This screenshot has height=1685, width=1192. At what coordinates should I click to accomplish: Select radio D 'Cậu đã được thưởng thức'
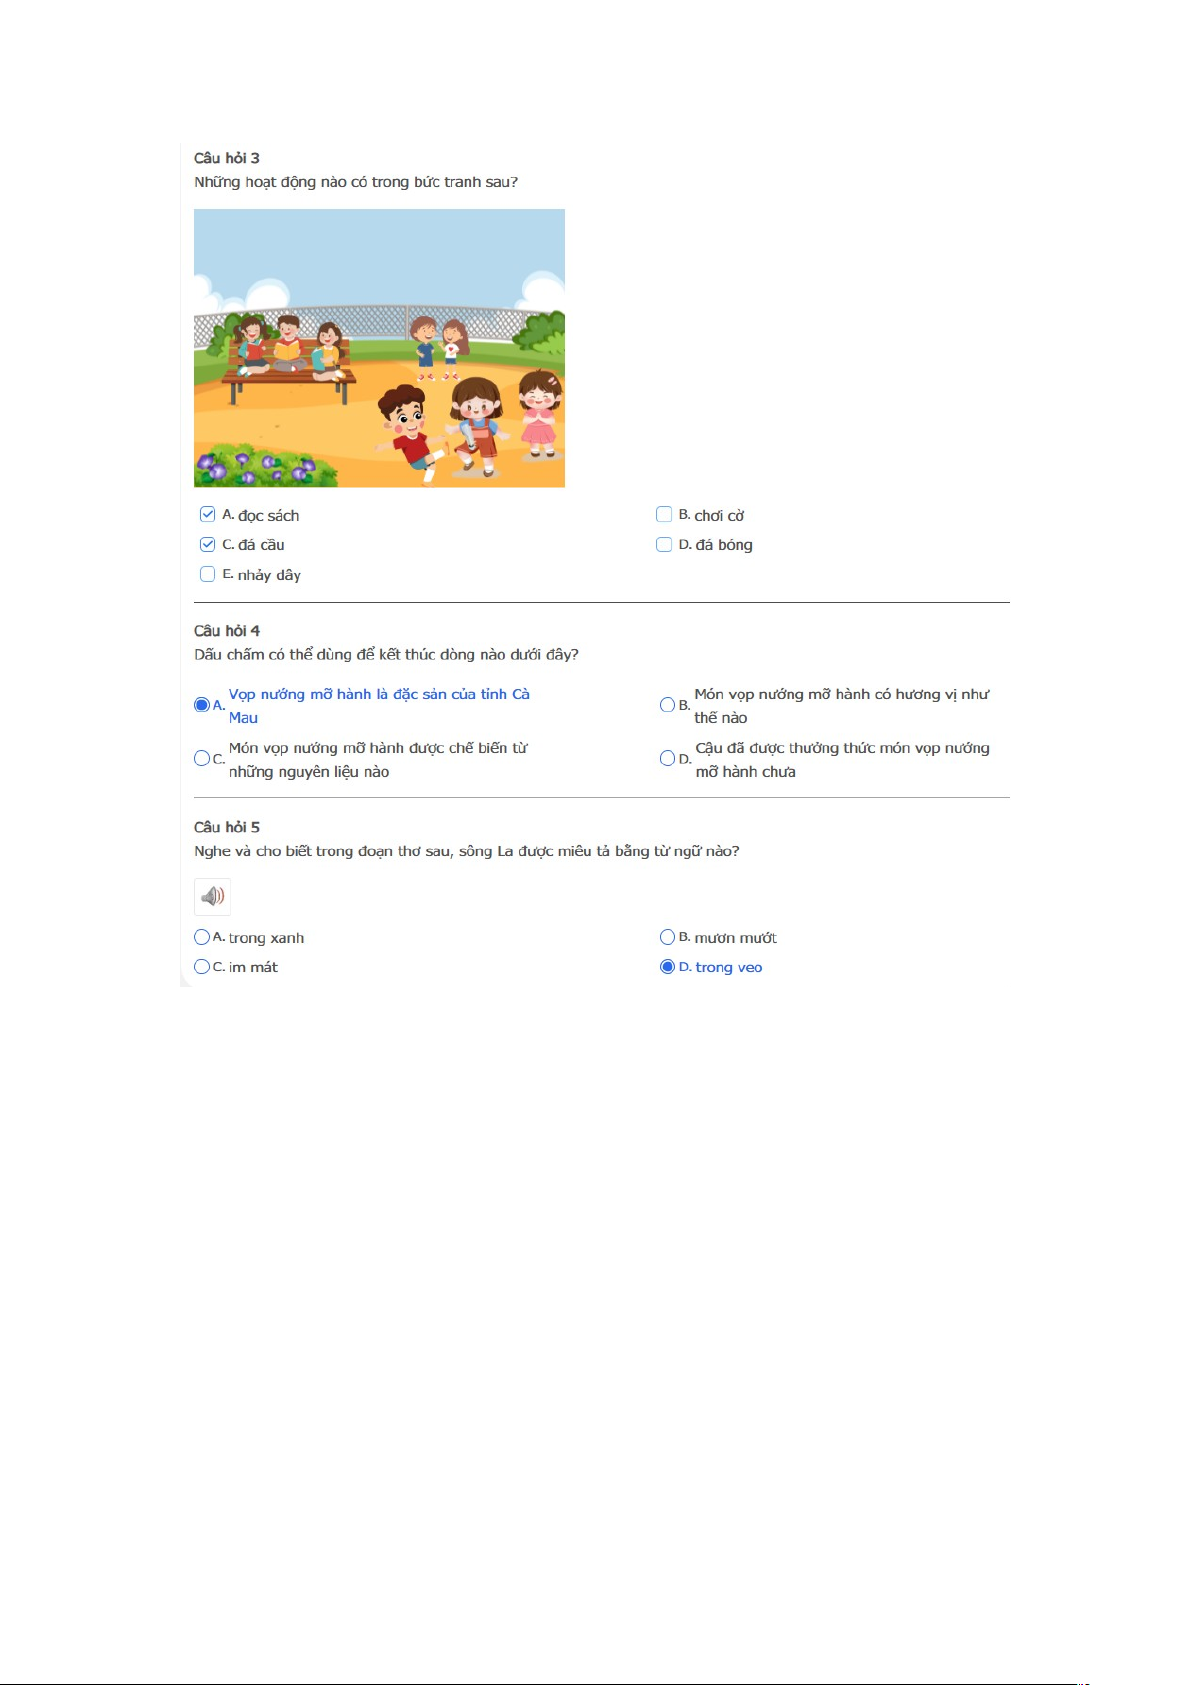pos(667,758)
